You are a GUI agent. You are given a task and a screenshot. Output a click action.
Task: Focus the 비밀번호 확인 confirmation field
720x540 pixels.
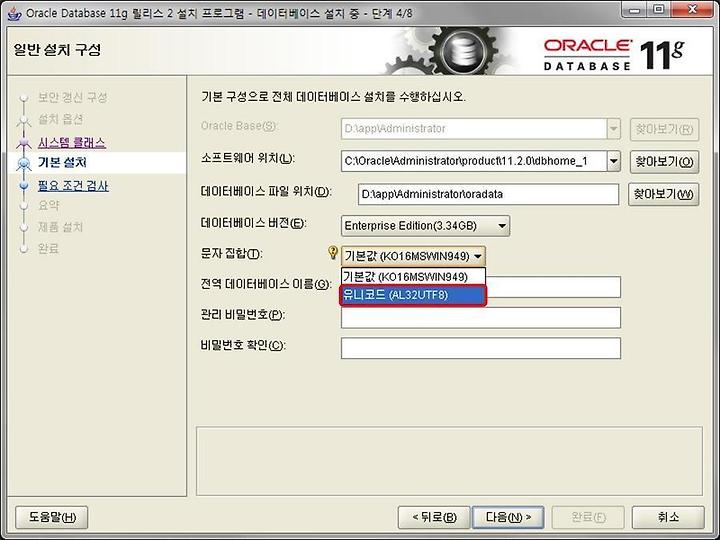481,348
